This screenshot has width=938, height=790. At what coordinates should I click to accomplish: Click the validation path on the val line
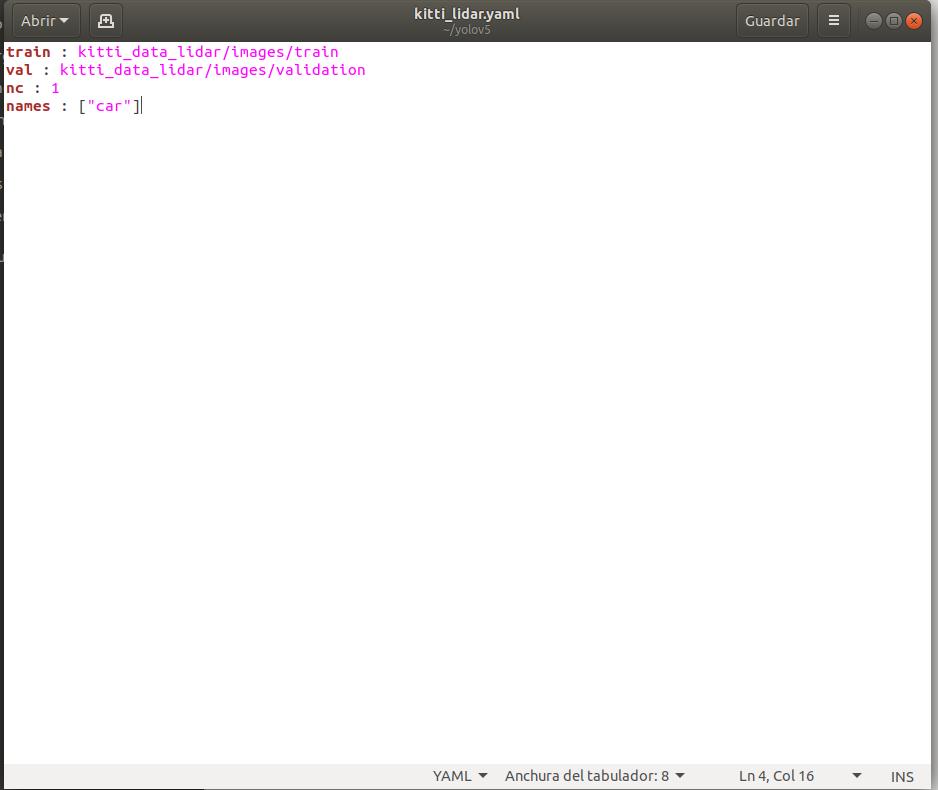(x=320, y=69)
